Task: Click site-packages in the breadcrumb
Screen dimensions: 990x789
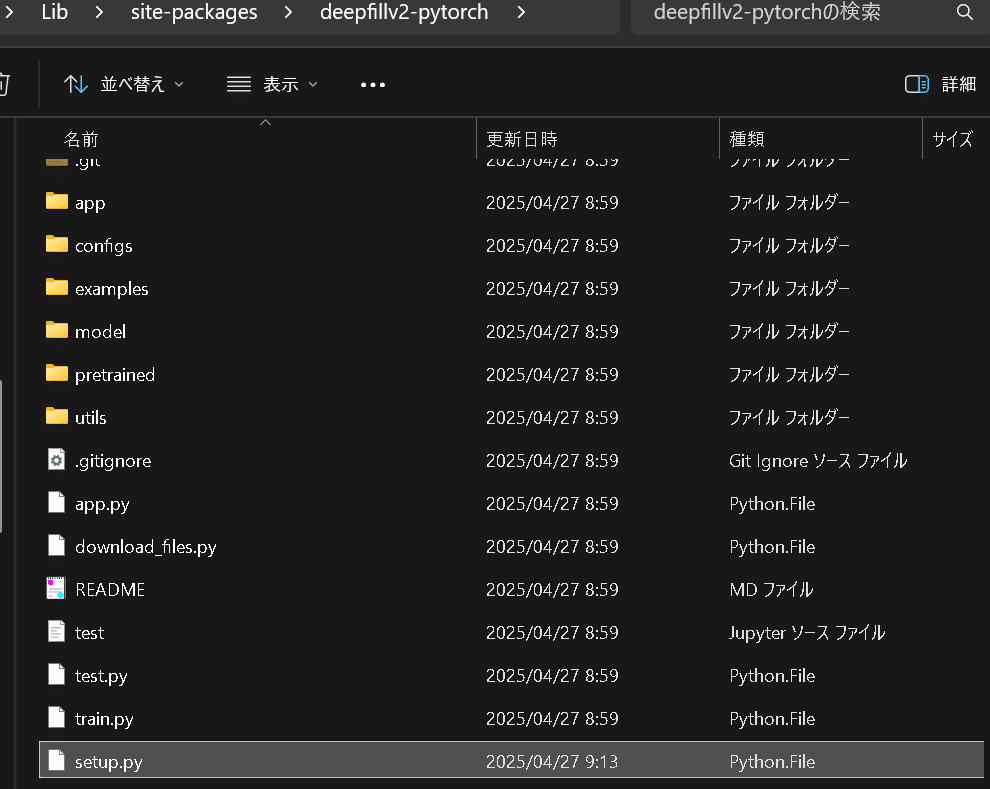Action: [194, 13]
